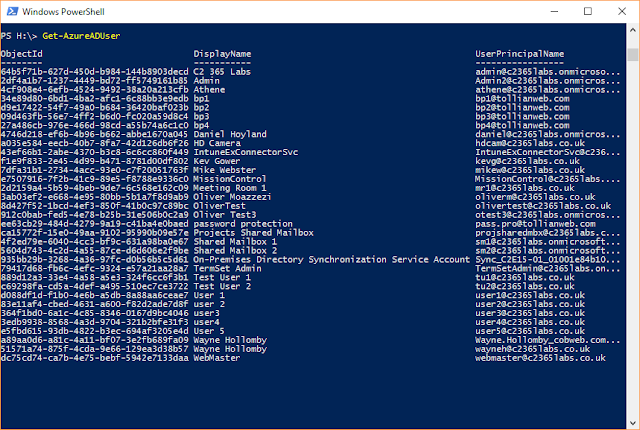Image resolution: width=640 pixels, height=430 pixels.
Task: Click display name 'OliverTest'
Action: pos(220,206)
